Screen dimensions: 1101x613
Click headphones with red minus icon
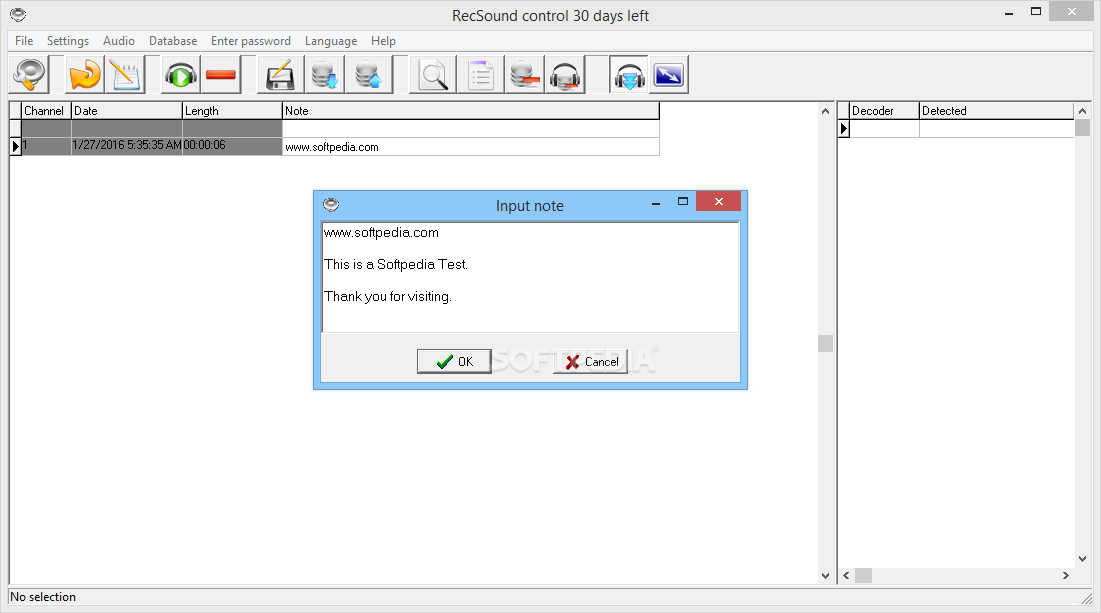pyautogui.click(x=565, y=74)
